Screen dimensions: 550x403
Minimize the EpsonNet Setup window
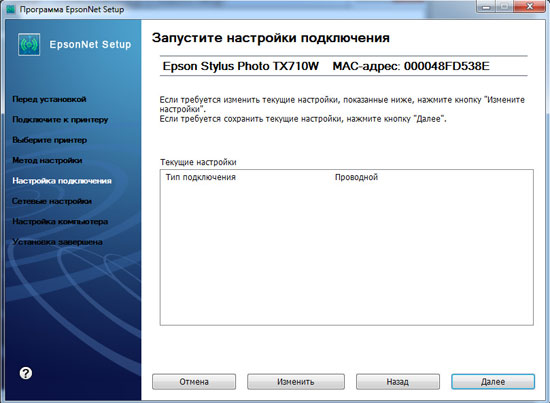coord(485,6)
